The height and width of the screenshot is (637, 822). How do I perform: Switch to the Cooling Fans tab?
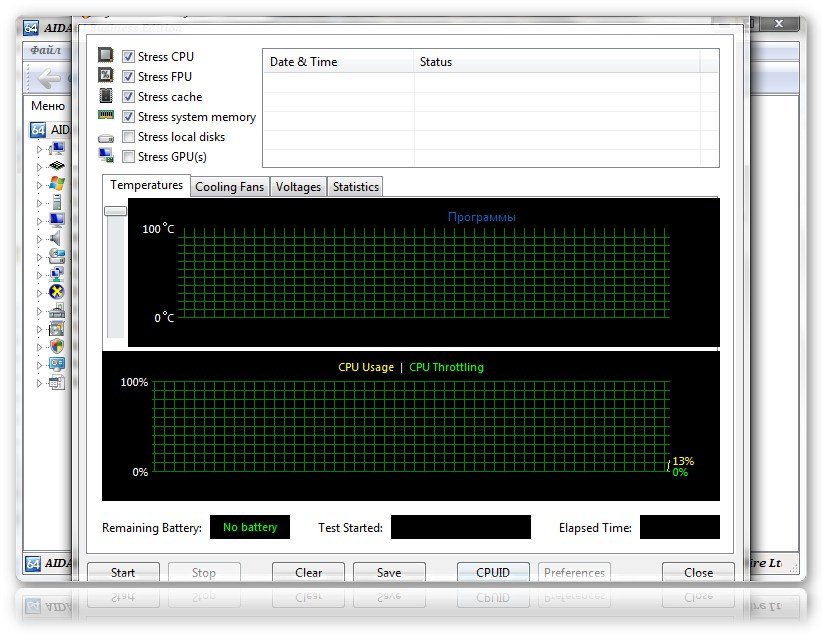point(230,187)
